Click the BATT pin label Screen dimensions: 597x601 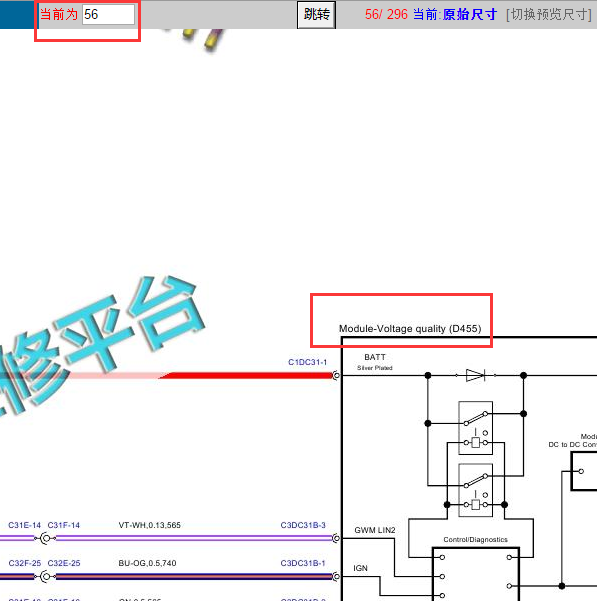(375, 357)
